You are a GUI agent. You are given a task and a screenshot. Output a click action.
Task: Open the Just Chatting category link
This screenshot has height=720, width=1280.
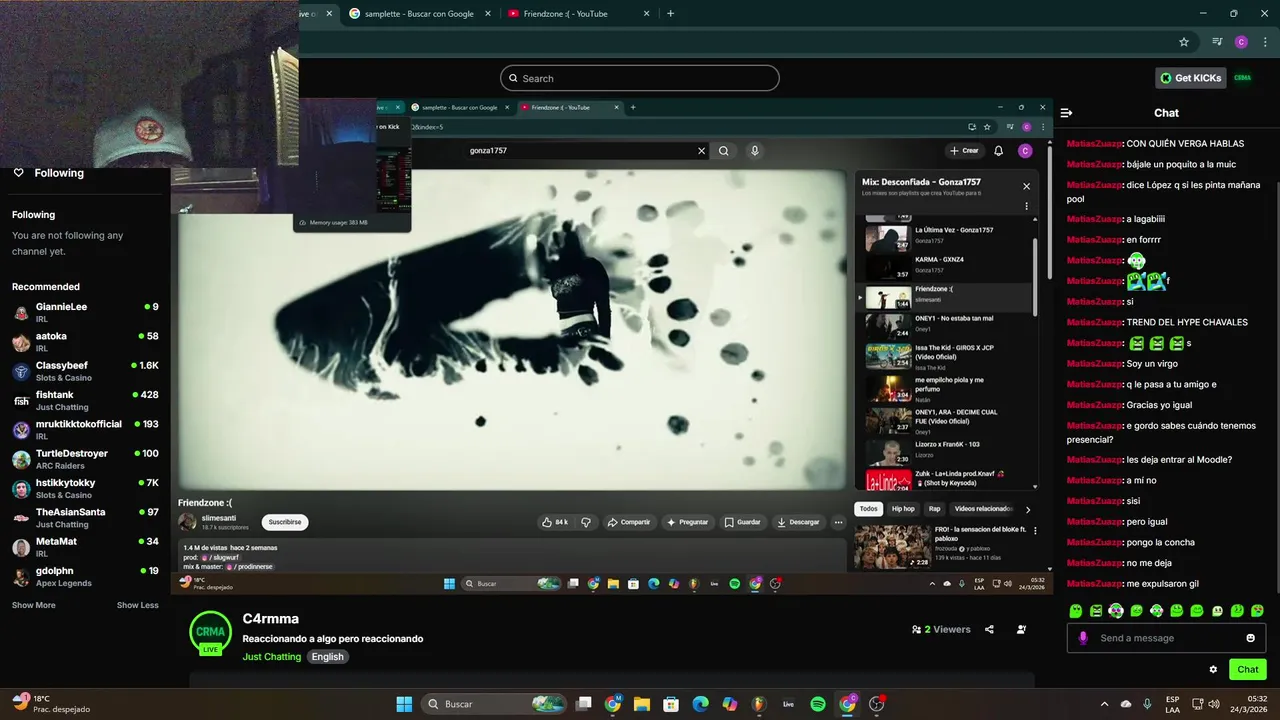[270, 657]
